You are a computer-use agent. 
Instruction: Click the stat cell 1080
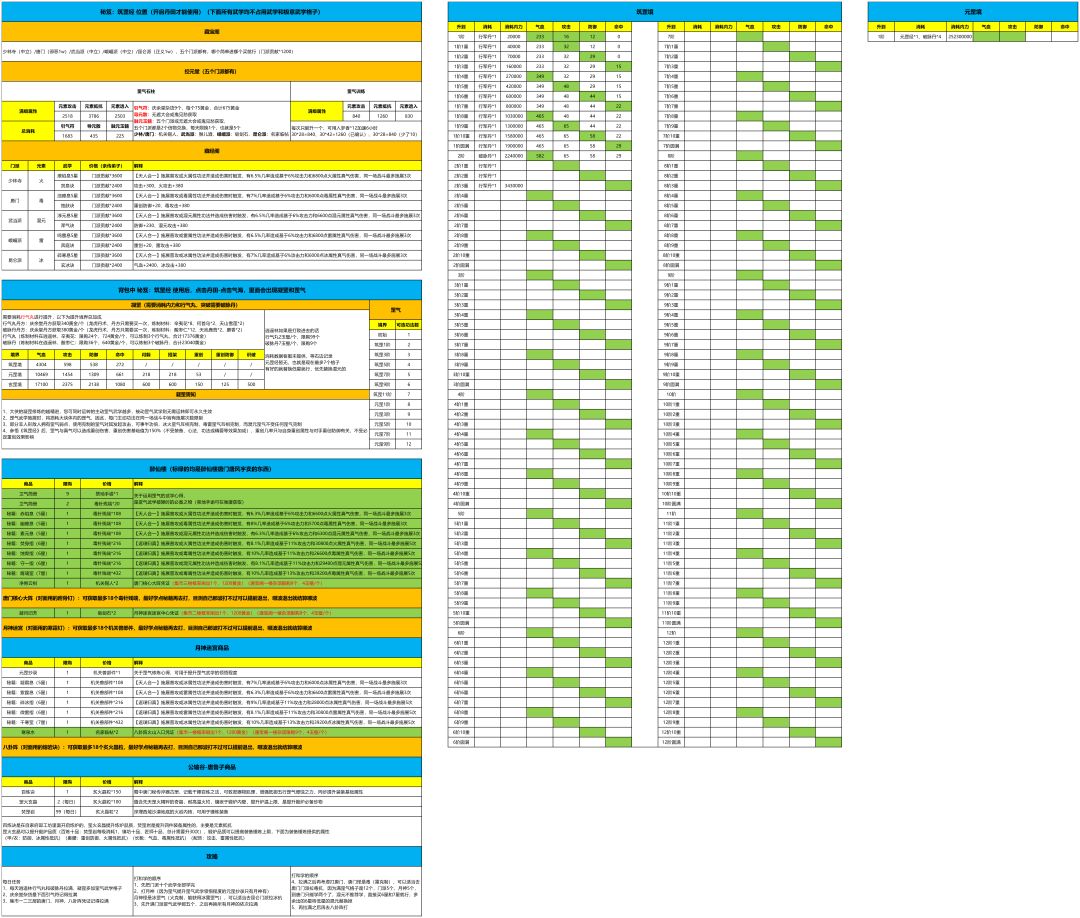120,384
